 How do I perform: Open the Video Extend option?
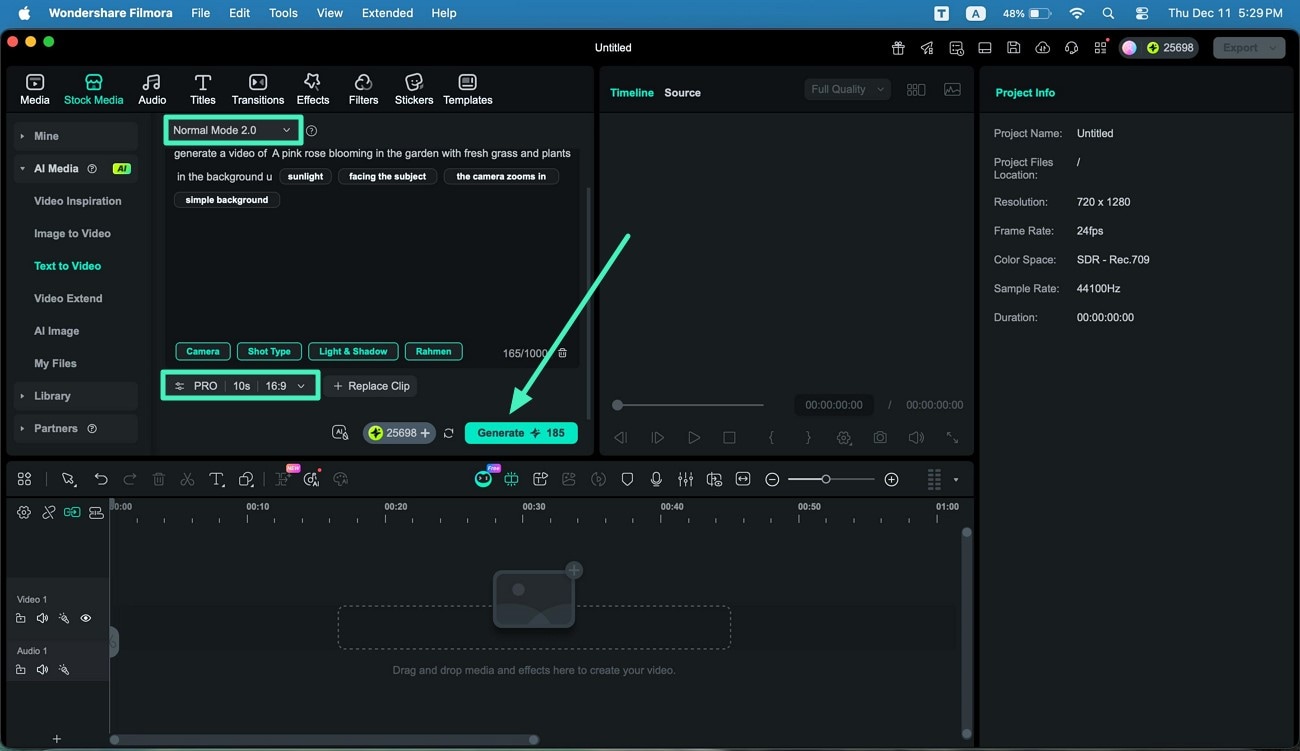(x=68, y=299)
